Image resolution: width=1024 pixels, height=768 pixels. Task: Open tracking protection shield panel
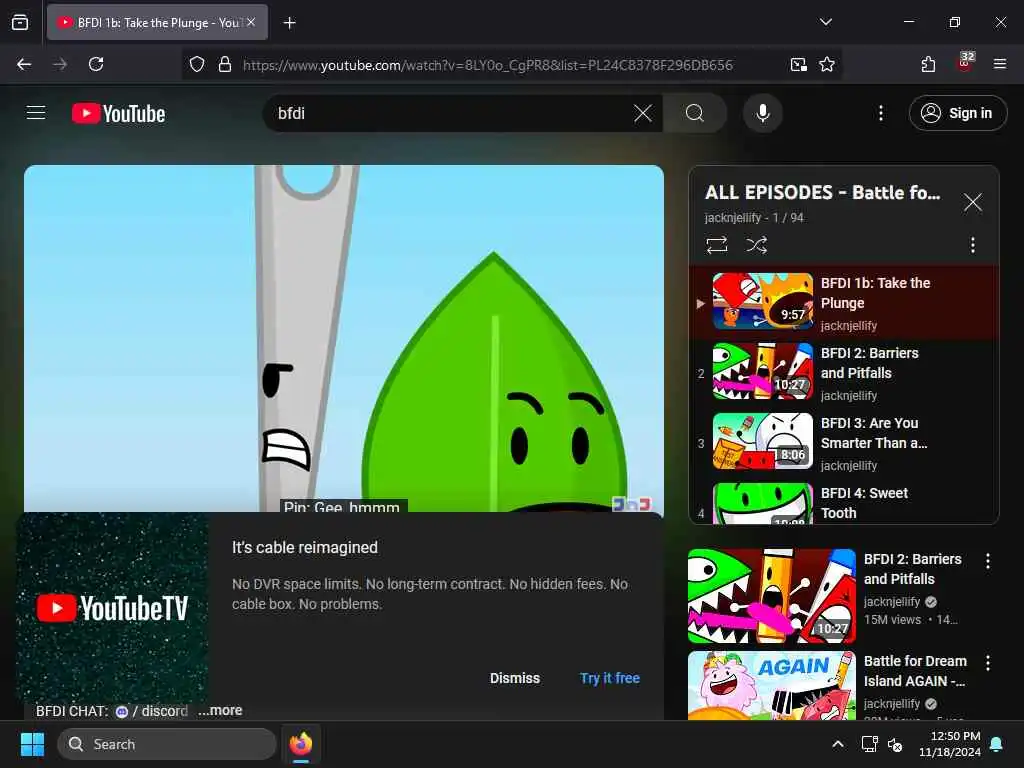[x=197, y=64]
